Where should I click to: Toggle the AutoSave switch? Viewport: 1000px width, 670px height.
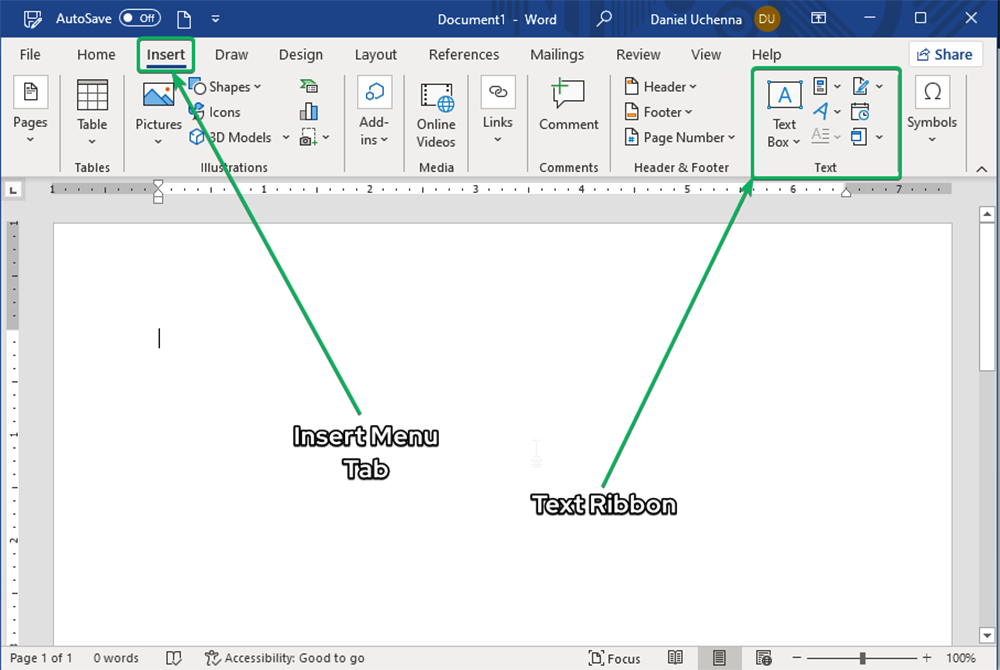click(139, 18)
